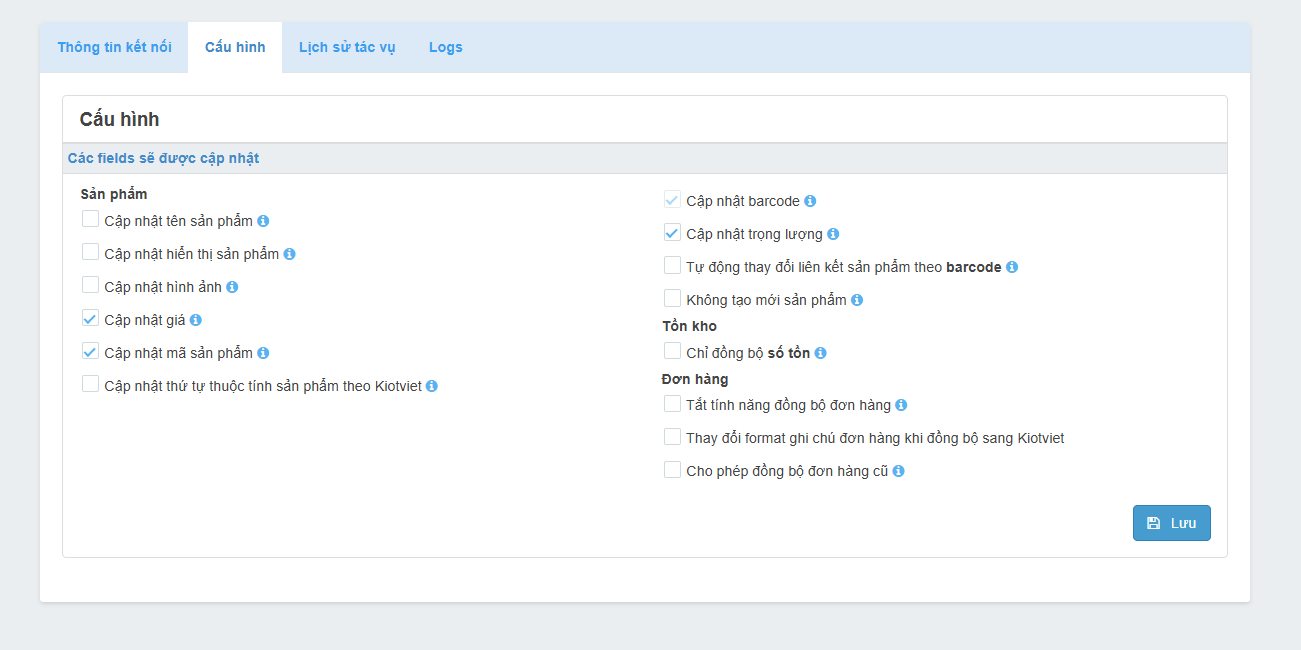
Task: Click info icon next to Không tạo mới sản phẩm
Action: 857,300
